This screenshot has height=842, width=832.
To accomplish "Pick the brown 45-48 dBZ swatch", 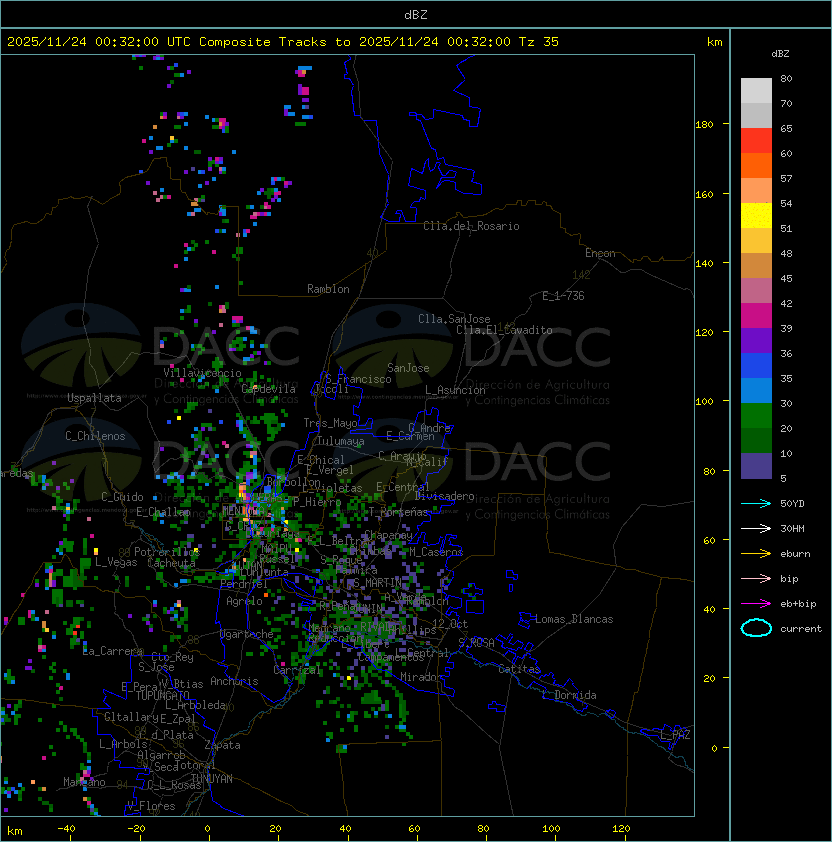I will 756,266.
